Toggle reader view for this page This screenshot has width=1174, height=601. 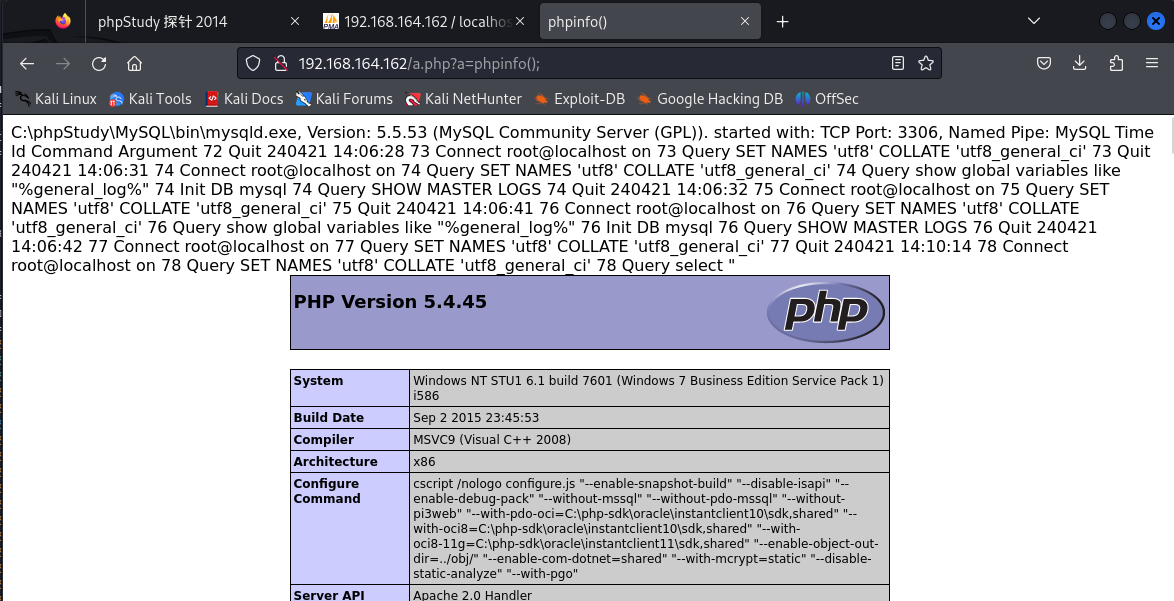pos(898,64)
